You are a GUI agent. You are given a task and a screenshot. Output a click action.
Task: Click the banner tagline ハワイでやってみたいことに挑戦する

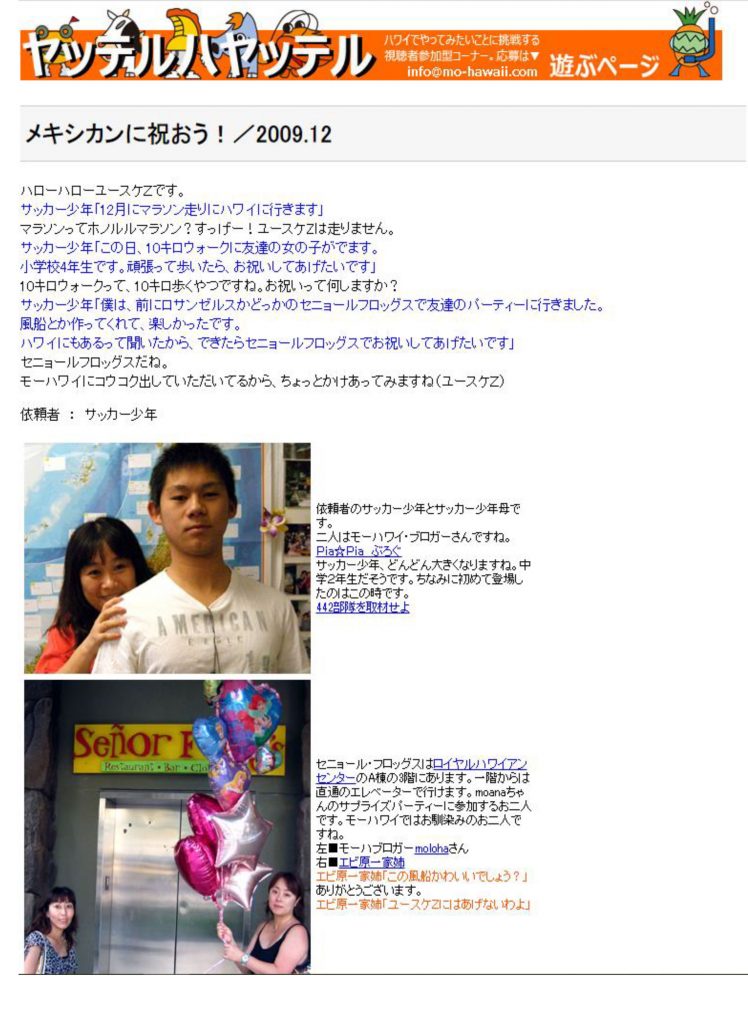tap(461, 40)
